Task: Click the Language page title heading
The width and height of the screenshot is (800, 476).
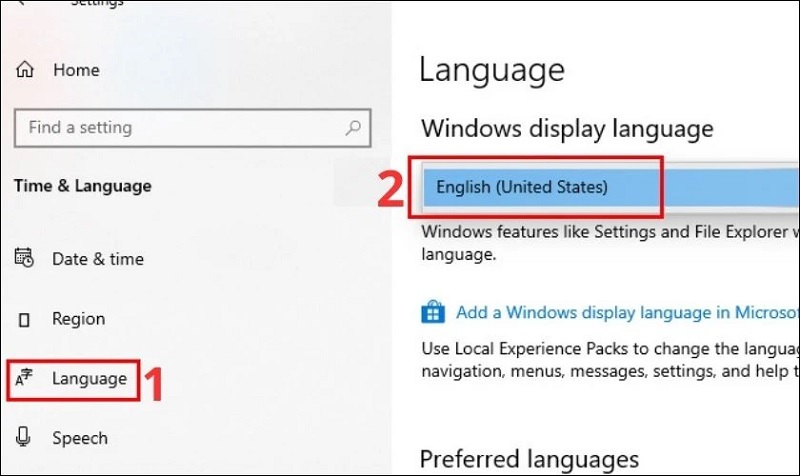Action: pos(492,70)
